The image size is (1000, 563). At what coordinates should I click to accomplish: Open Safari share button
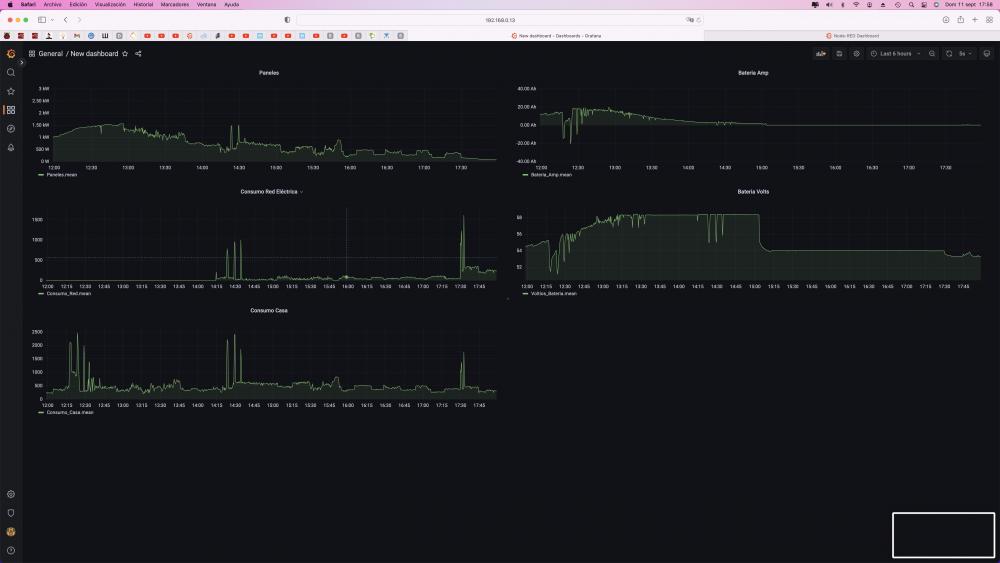click(960, 20)
